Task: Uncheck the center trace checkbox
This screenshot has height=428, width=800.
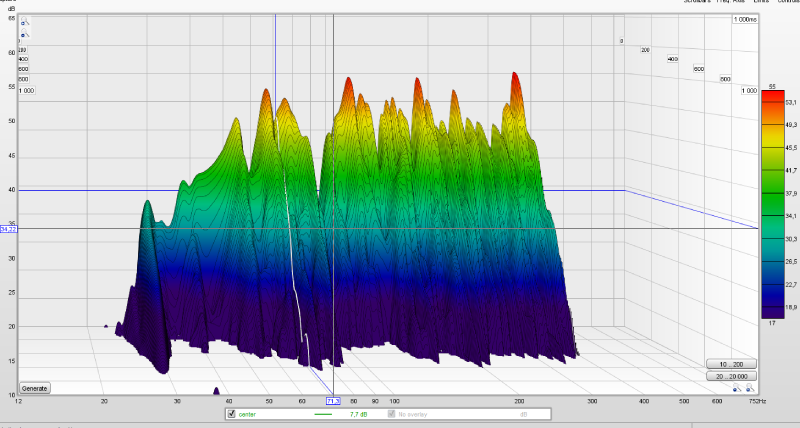Action: pos(232,413)
